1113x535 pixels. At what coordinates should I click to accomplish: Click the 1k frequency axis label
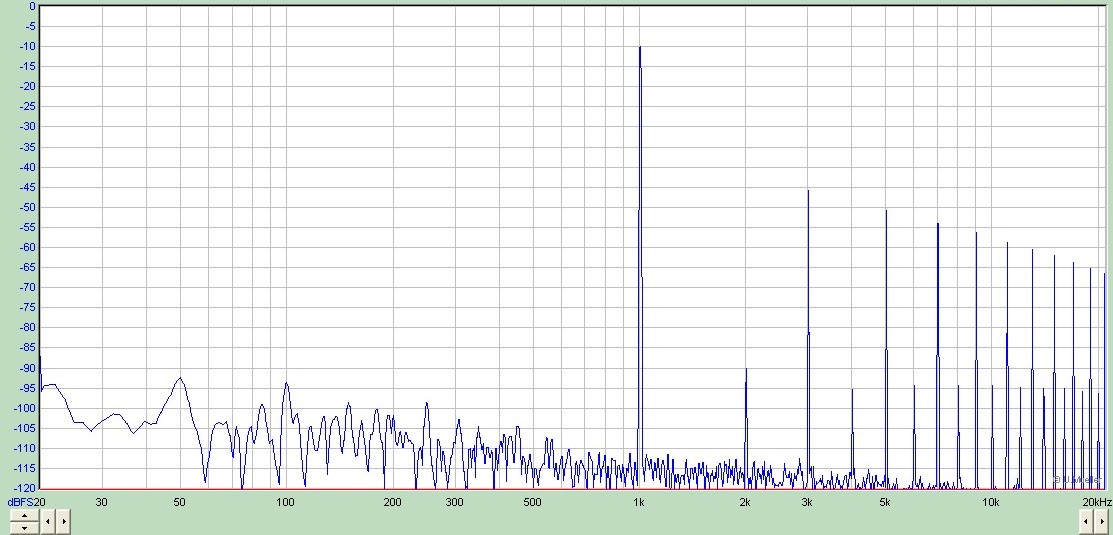point(639,502)
